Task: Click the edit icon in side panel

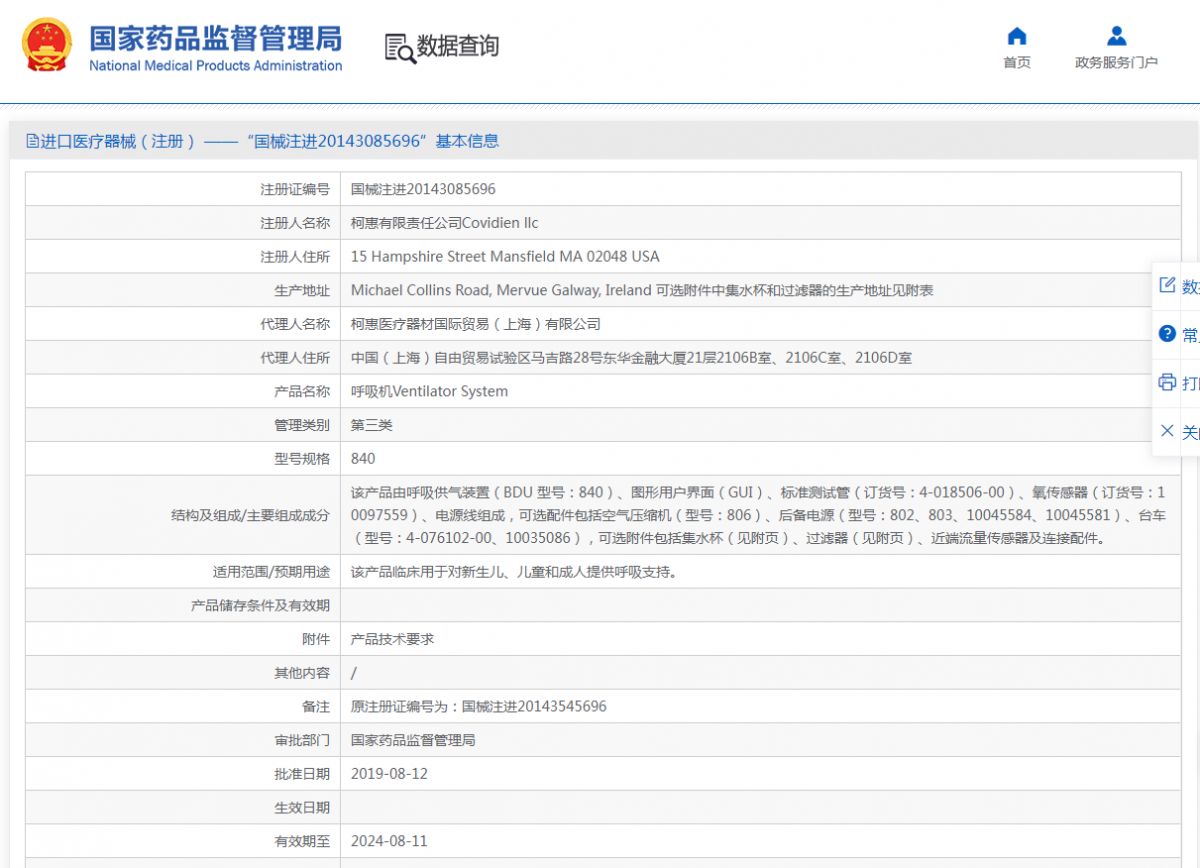Action: coord(1167,285)
